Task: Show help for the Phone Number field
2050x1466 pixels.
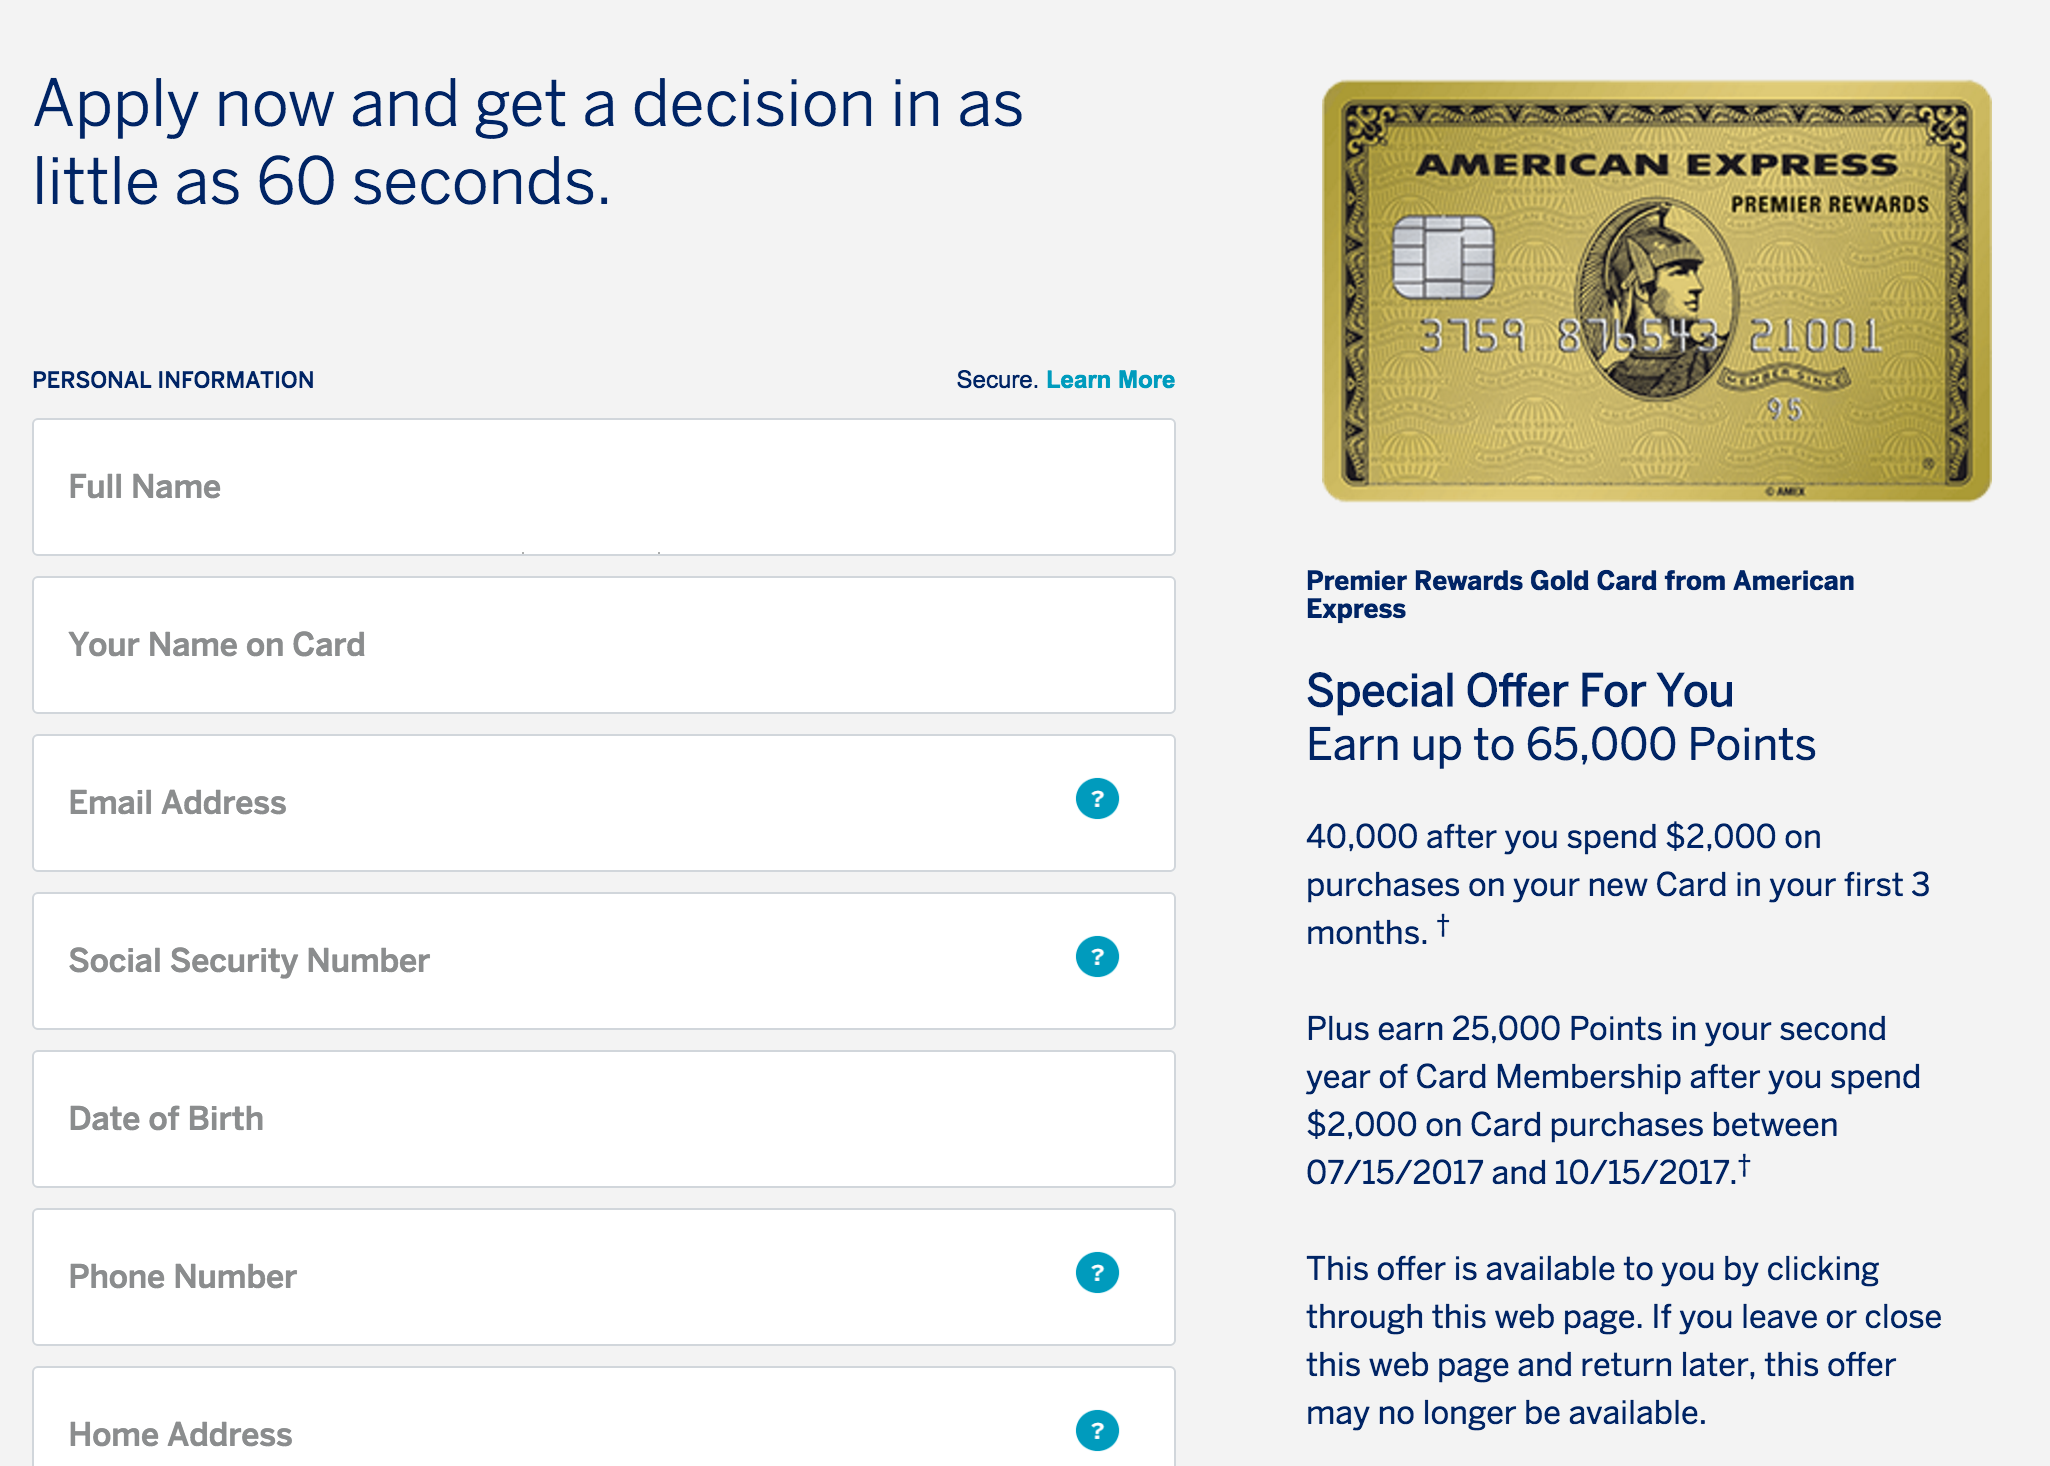Action: coord(1097,1273)
